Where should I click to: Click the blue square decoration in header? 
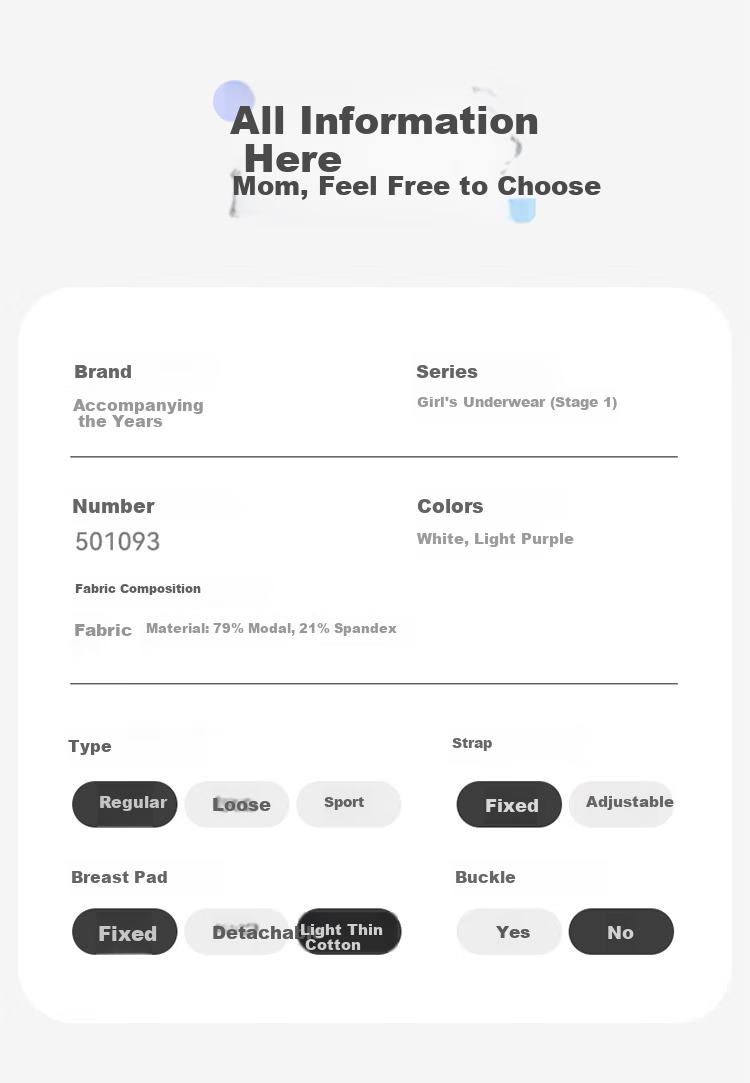[x=522, y=210]
